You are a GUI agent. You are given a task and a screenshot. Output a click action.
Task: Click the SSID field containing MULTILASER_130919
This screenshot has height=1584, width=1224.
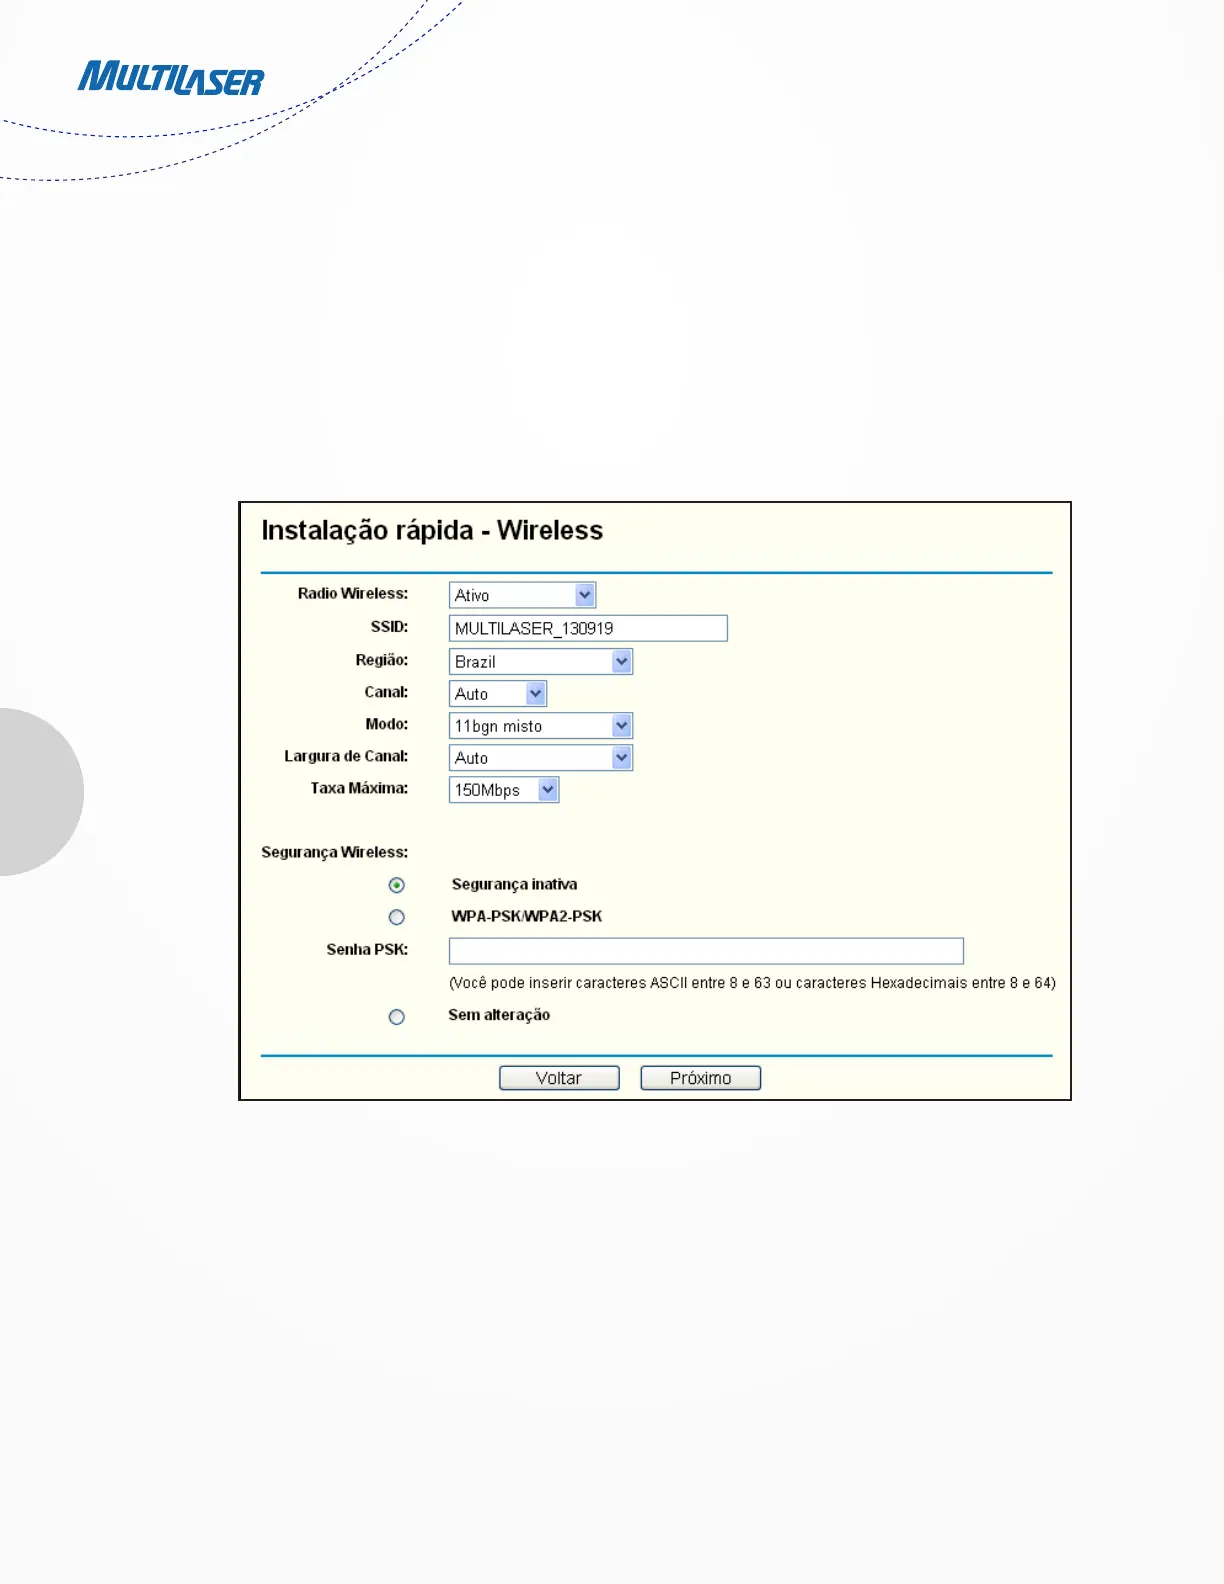588,628
